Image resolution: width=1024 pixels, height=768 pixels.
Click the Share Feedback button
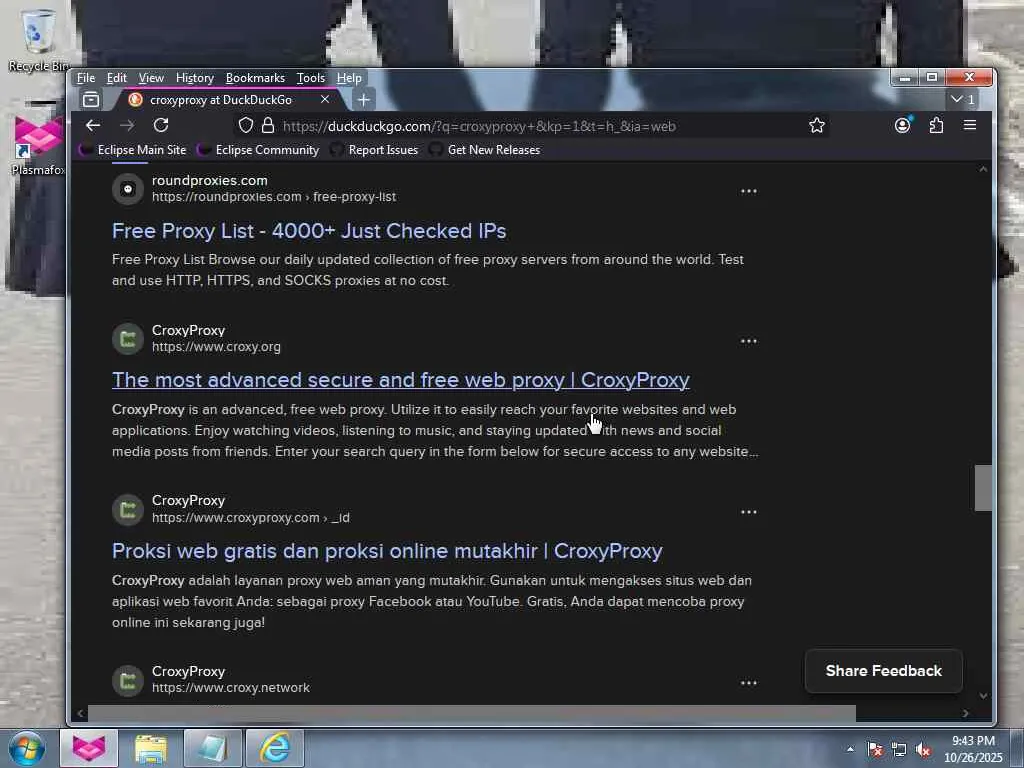click(884, 671)
